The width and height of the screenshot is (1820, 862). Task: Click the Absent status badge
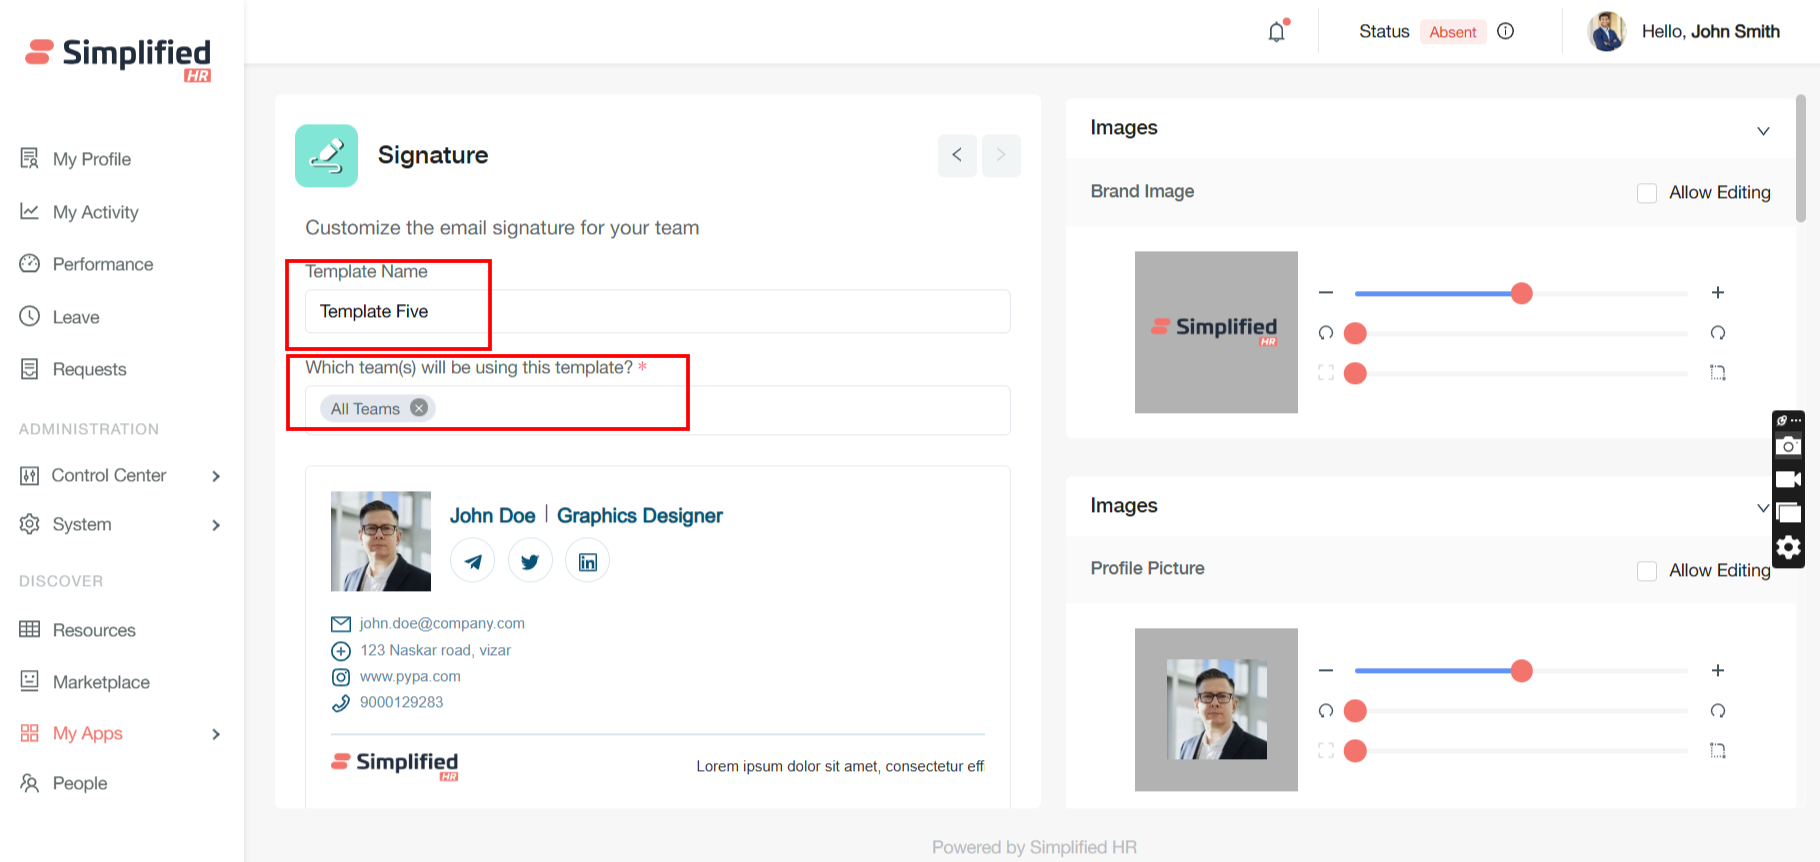[x=1452, y=32]
